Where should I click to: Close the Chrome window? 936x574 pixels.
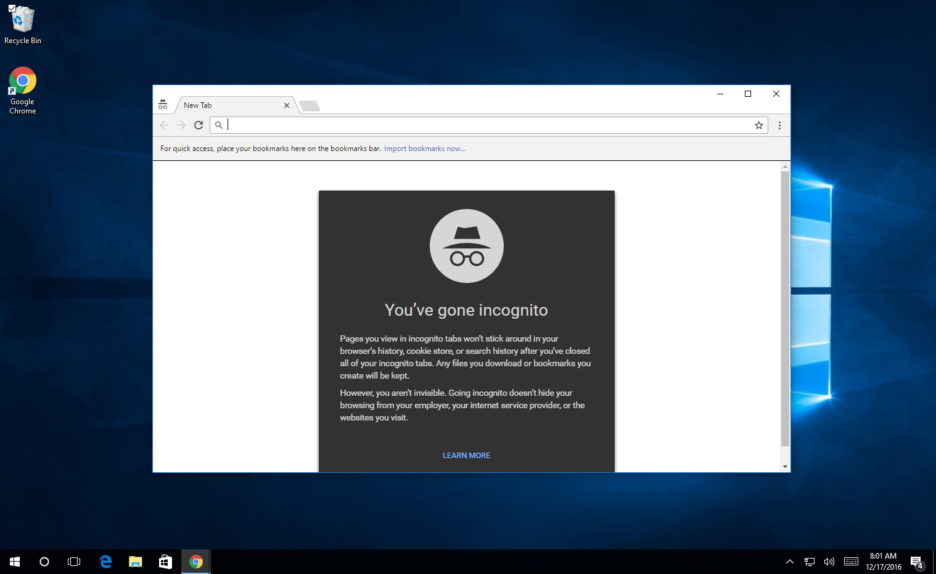click(776, 94)
